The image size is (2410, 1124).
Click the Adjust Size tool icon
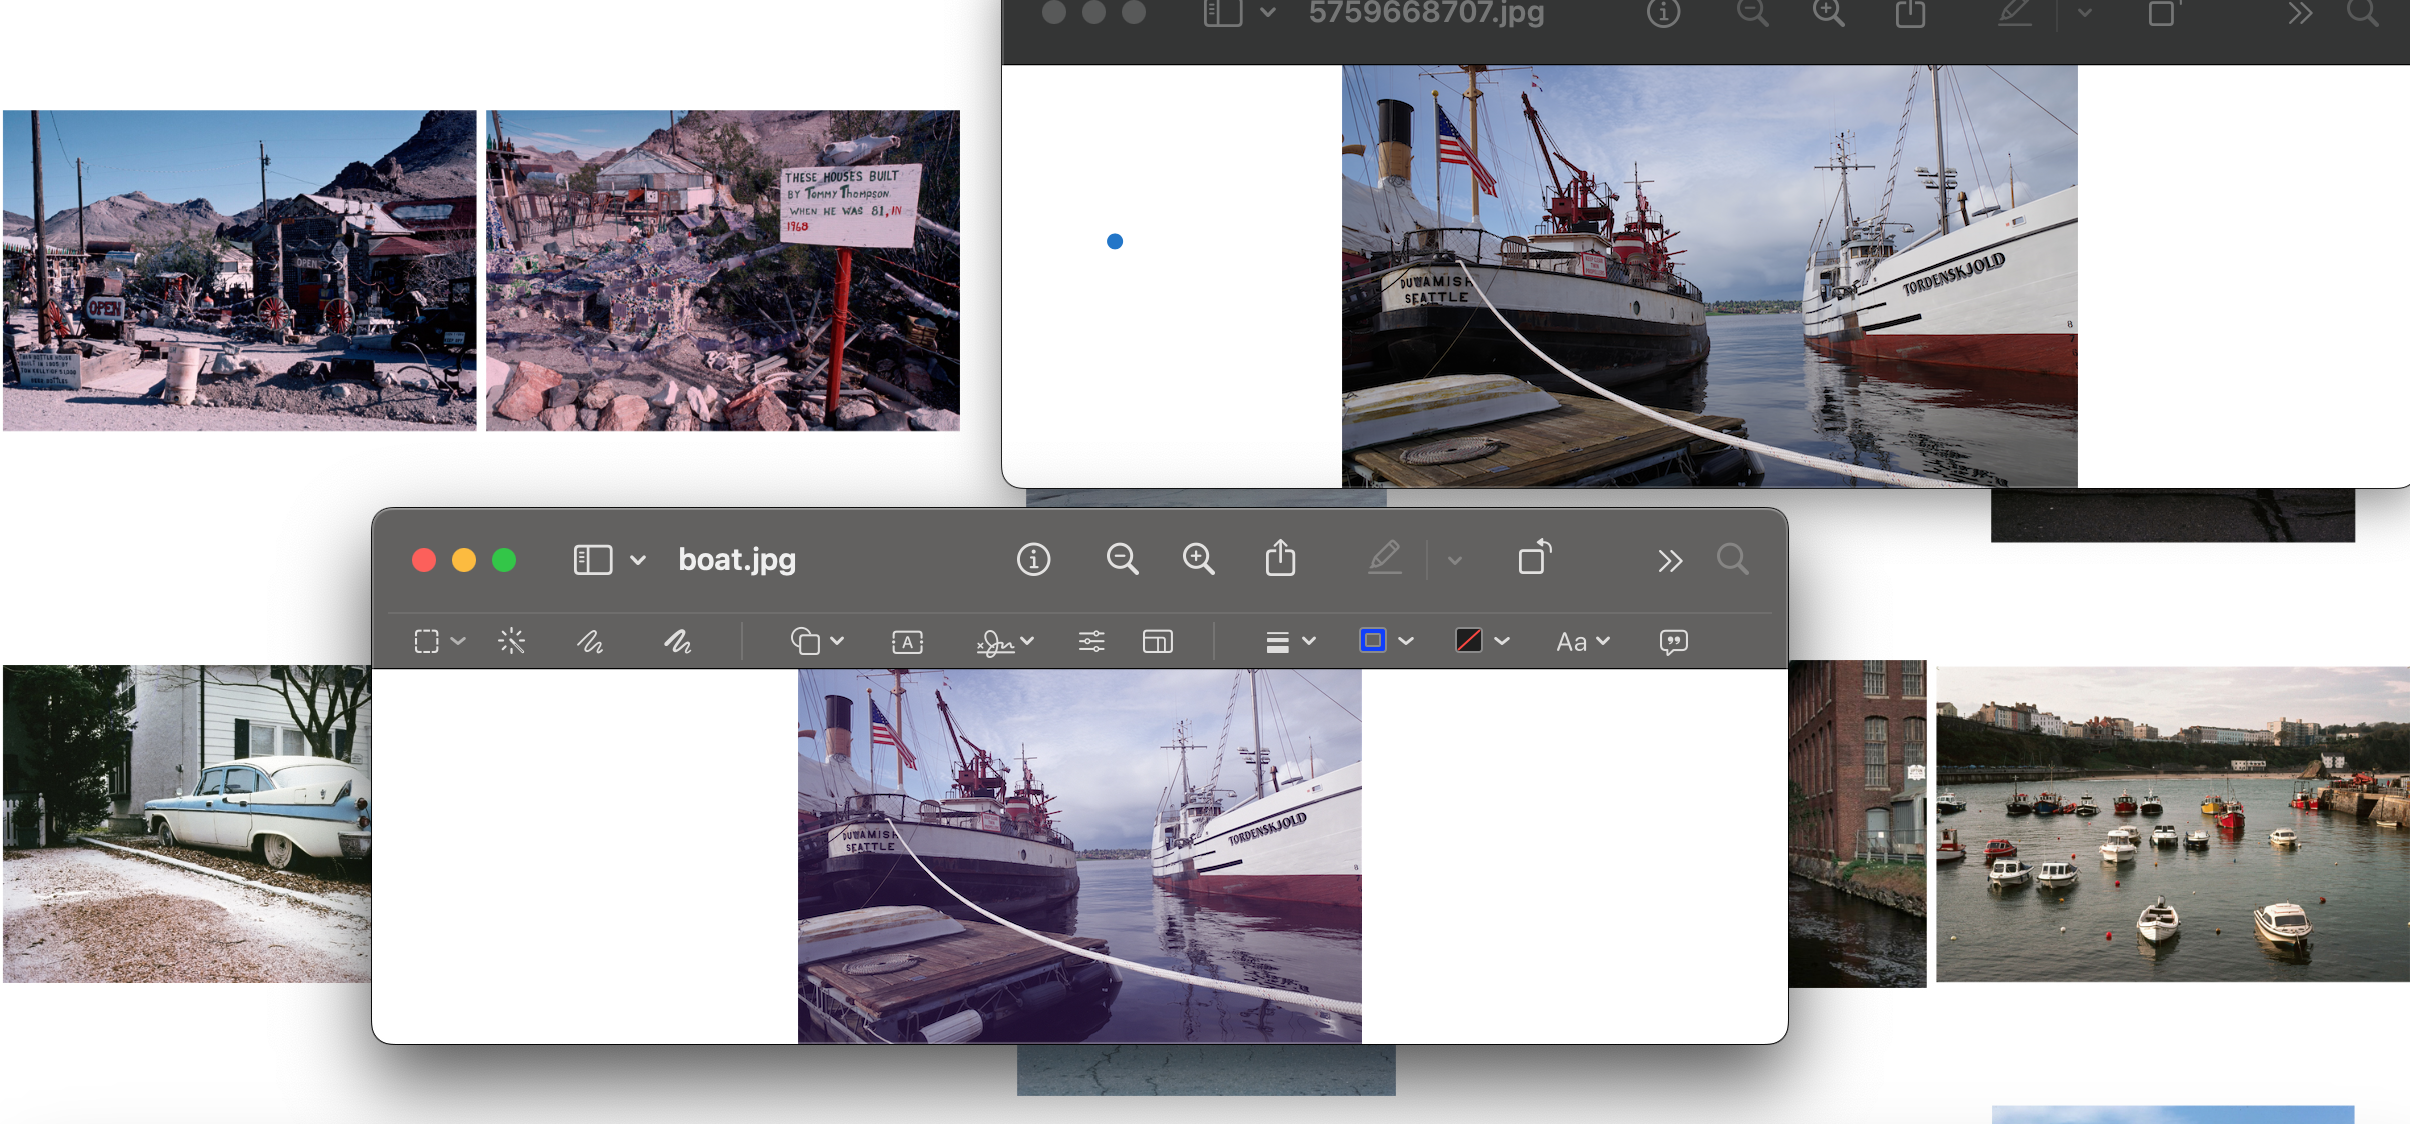1157,641
